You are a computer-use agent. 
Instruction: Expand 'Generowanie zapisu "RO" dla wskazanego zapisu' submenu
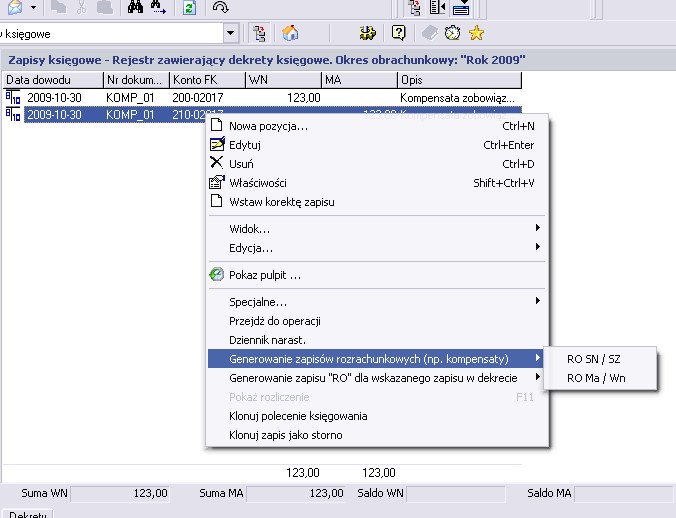(377, 378)
